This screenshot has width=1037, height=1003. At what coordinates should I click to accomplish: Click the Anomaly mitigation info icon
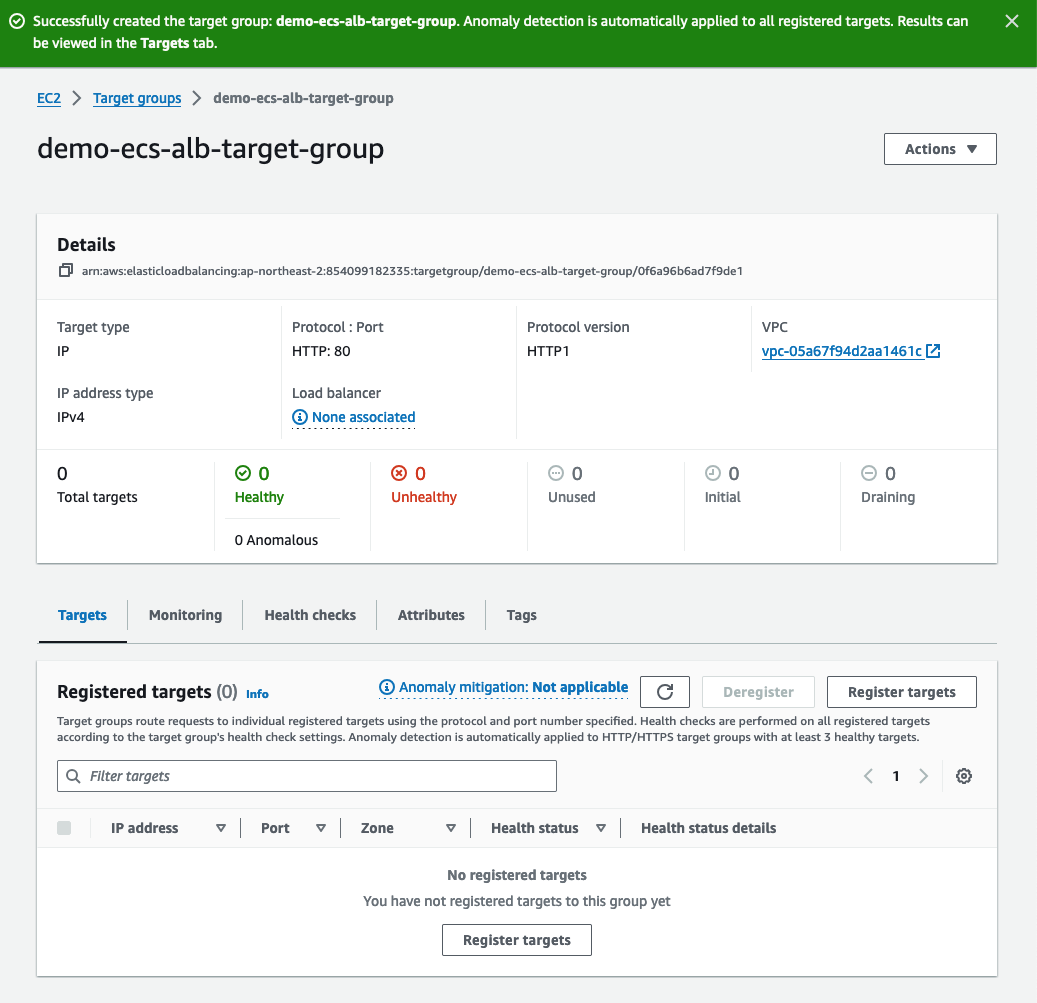tap(386, 688)
